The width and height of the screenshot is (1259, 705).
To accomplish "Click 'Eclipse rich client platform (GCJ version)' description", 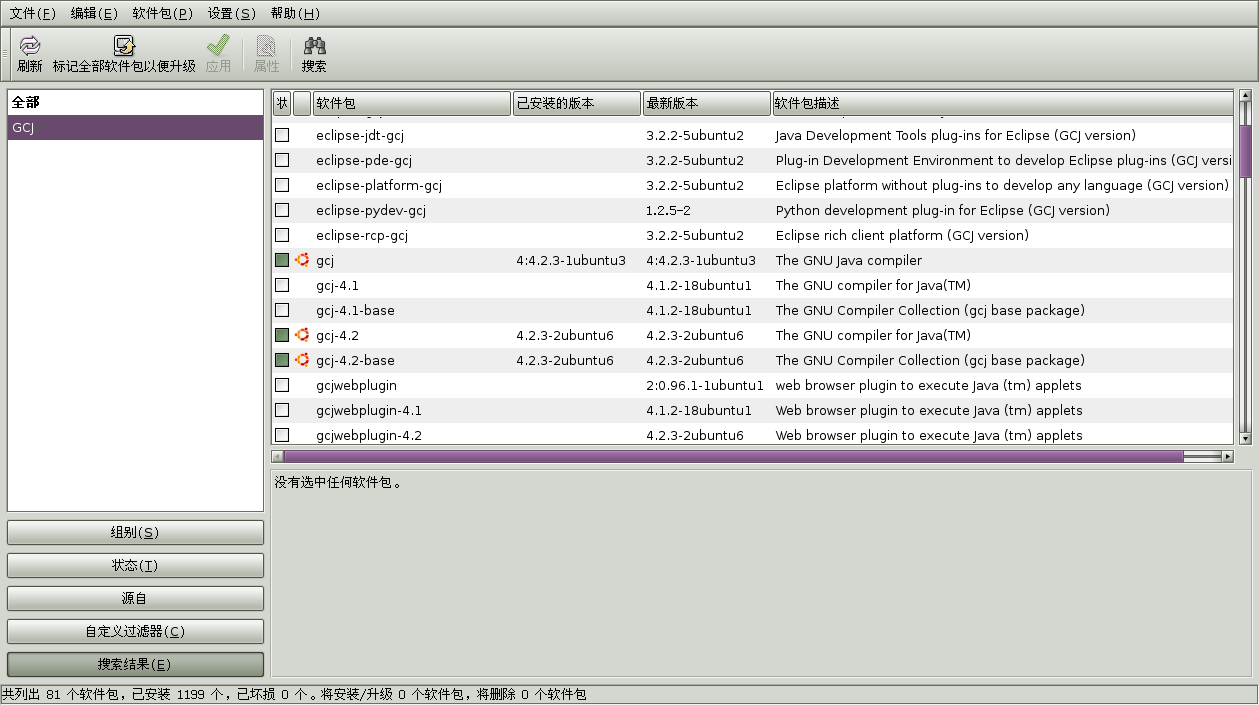I will [902, 235].
